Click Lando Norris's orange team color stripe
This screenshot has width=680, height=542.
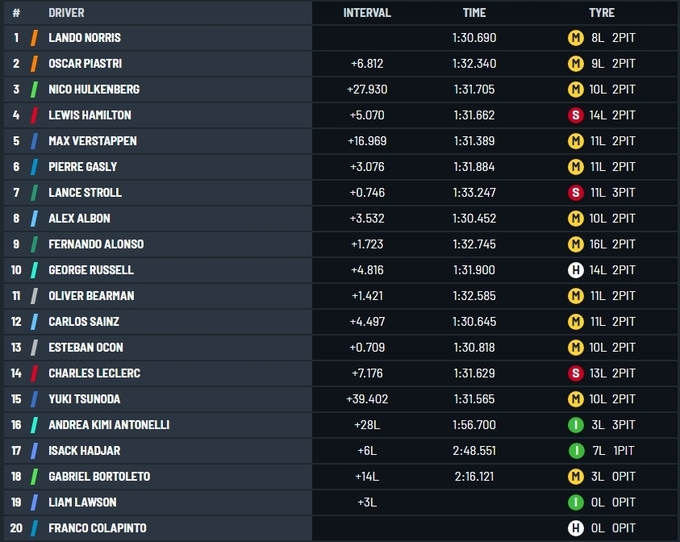35,38
